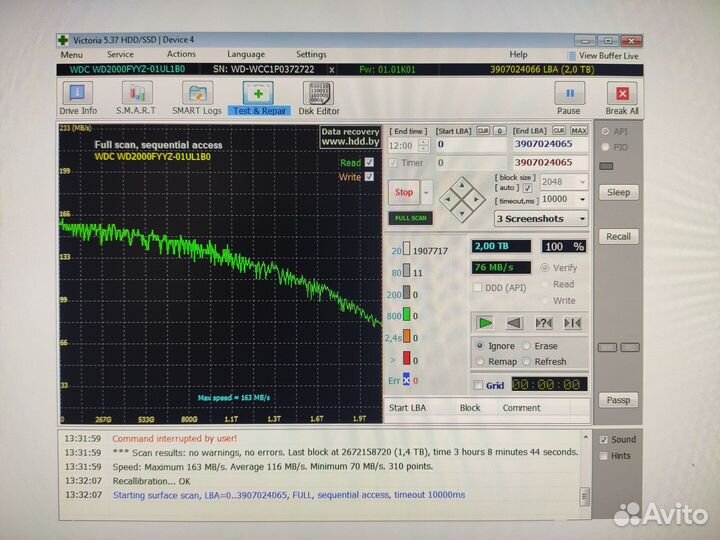Stop the scan with Stop button

pos(403,192)
